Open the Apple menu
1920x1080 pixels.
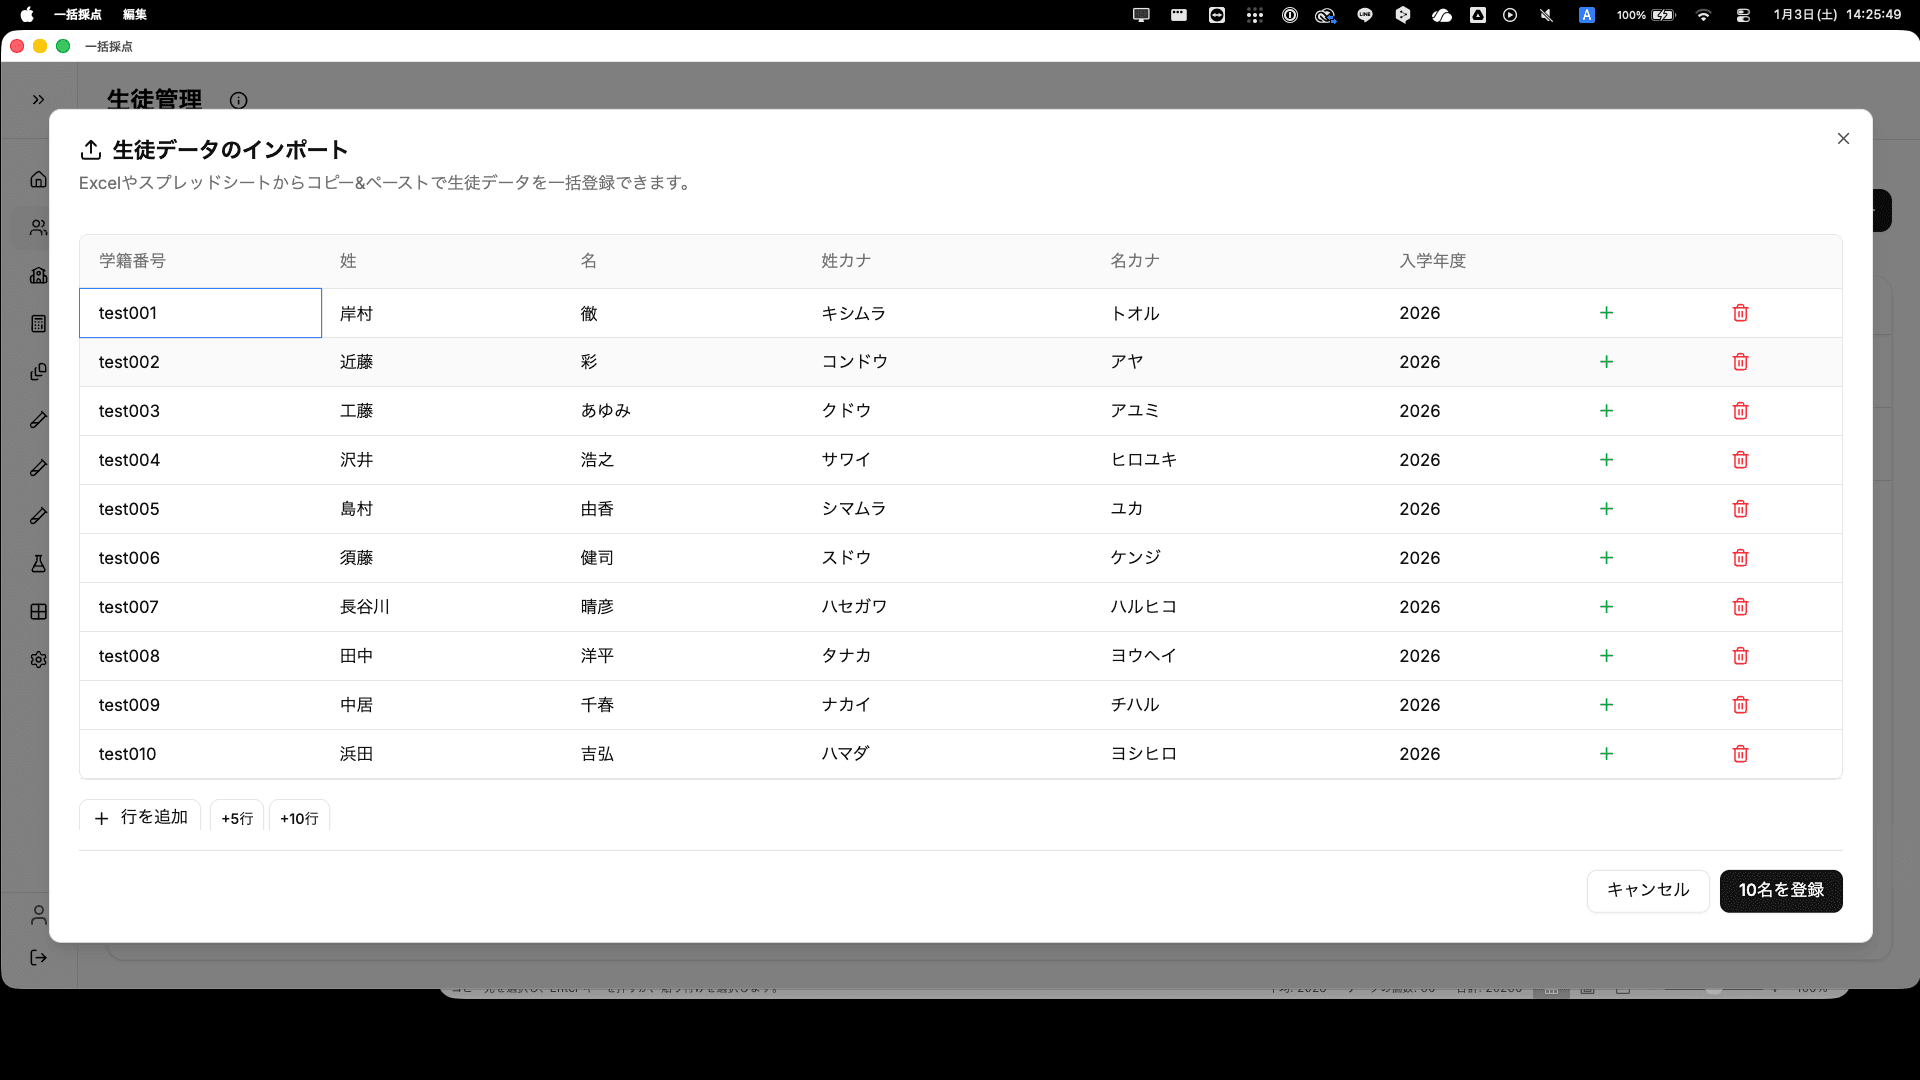(x=27, y=15)
